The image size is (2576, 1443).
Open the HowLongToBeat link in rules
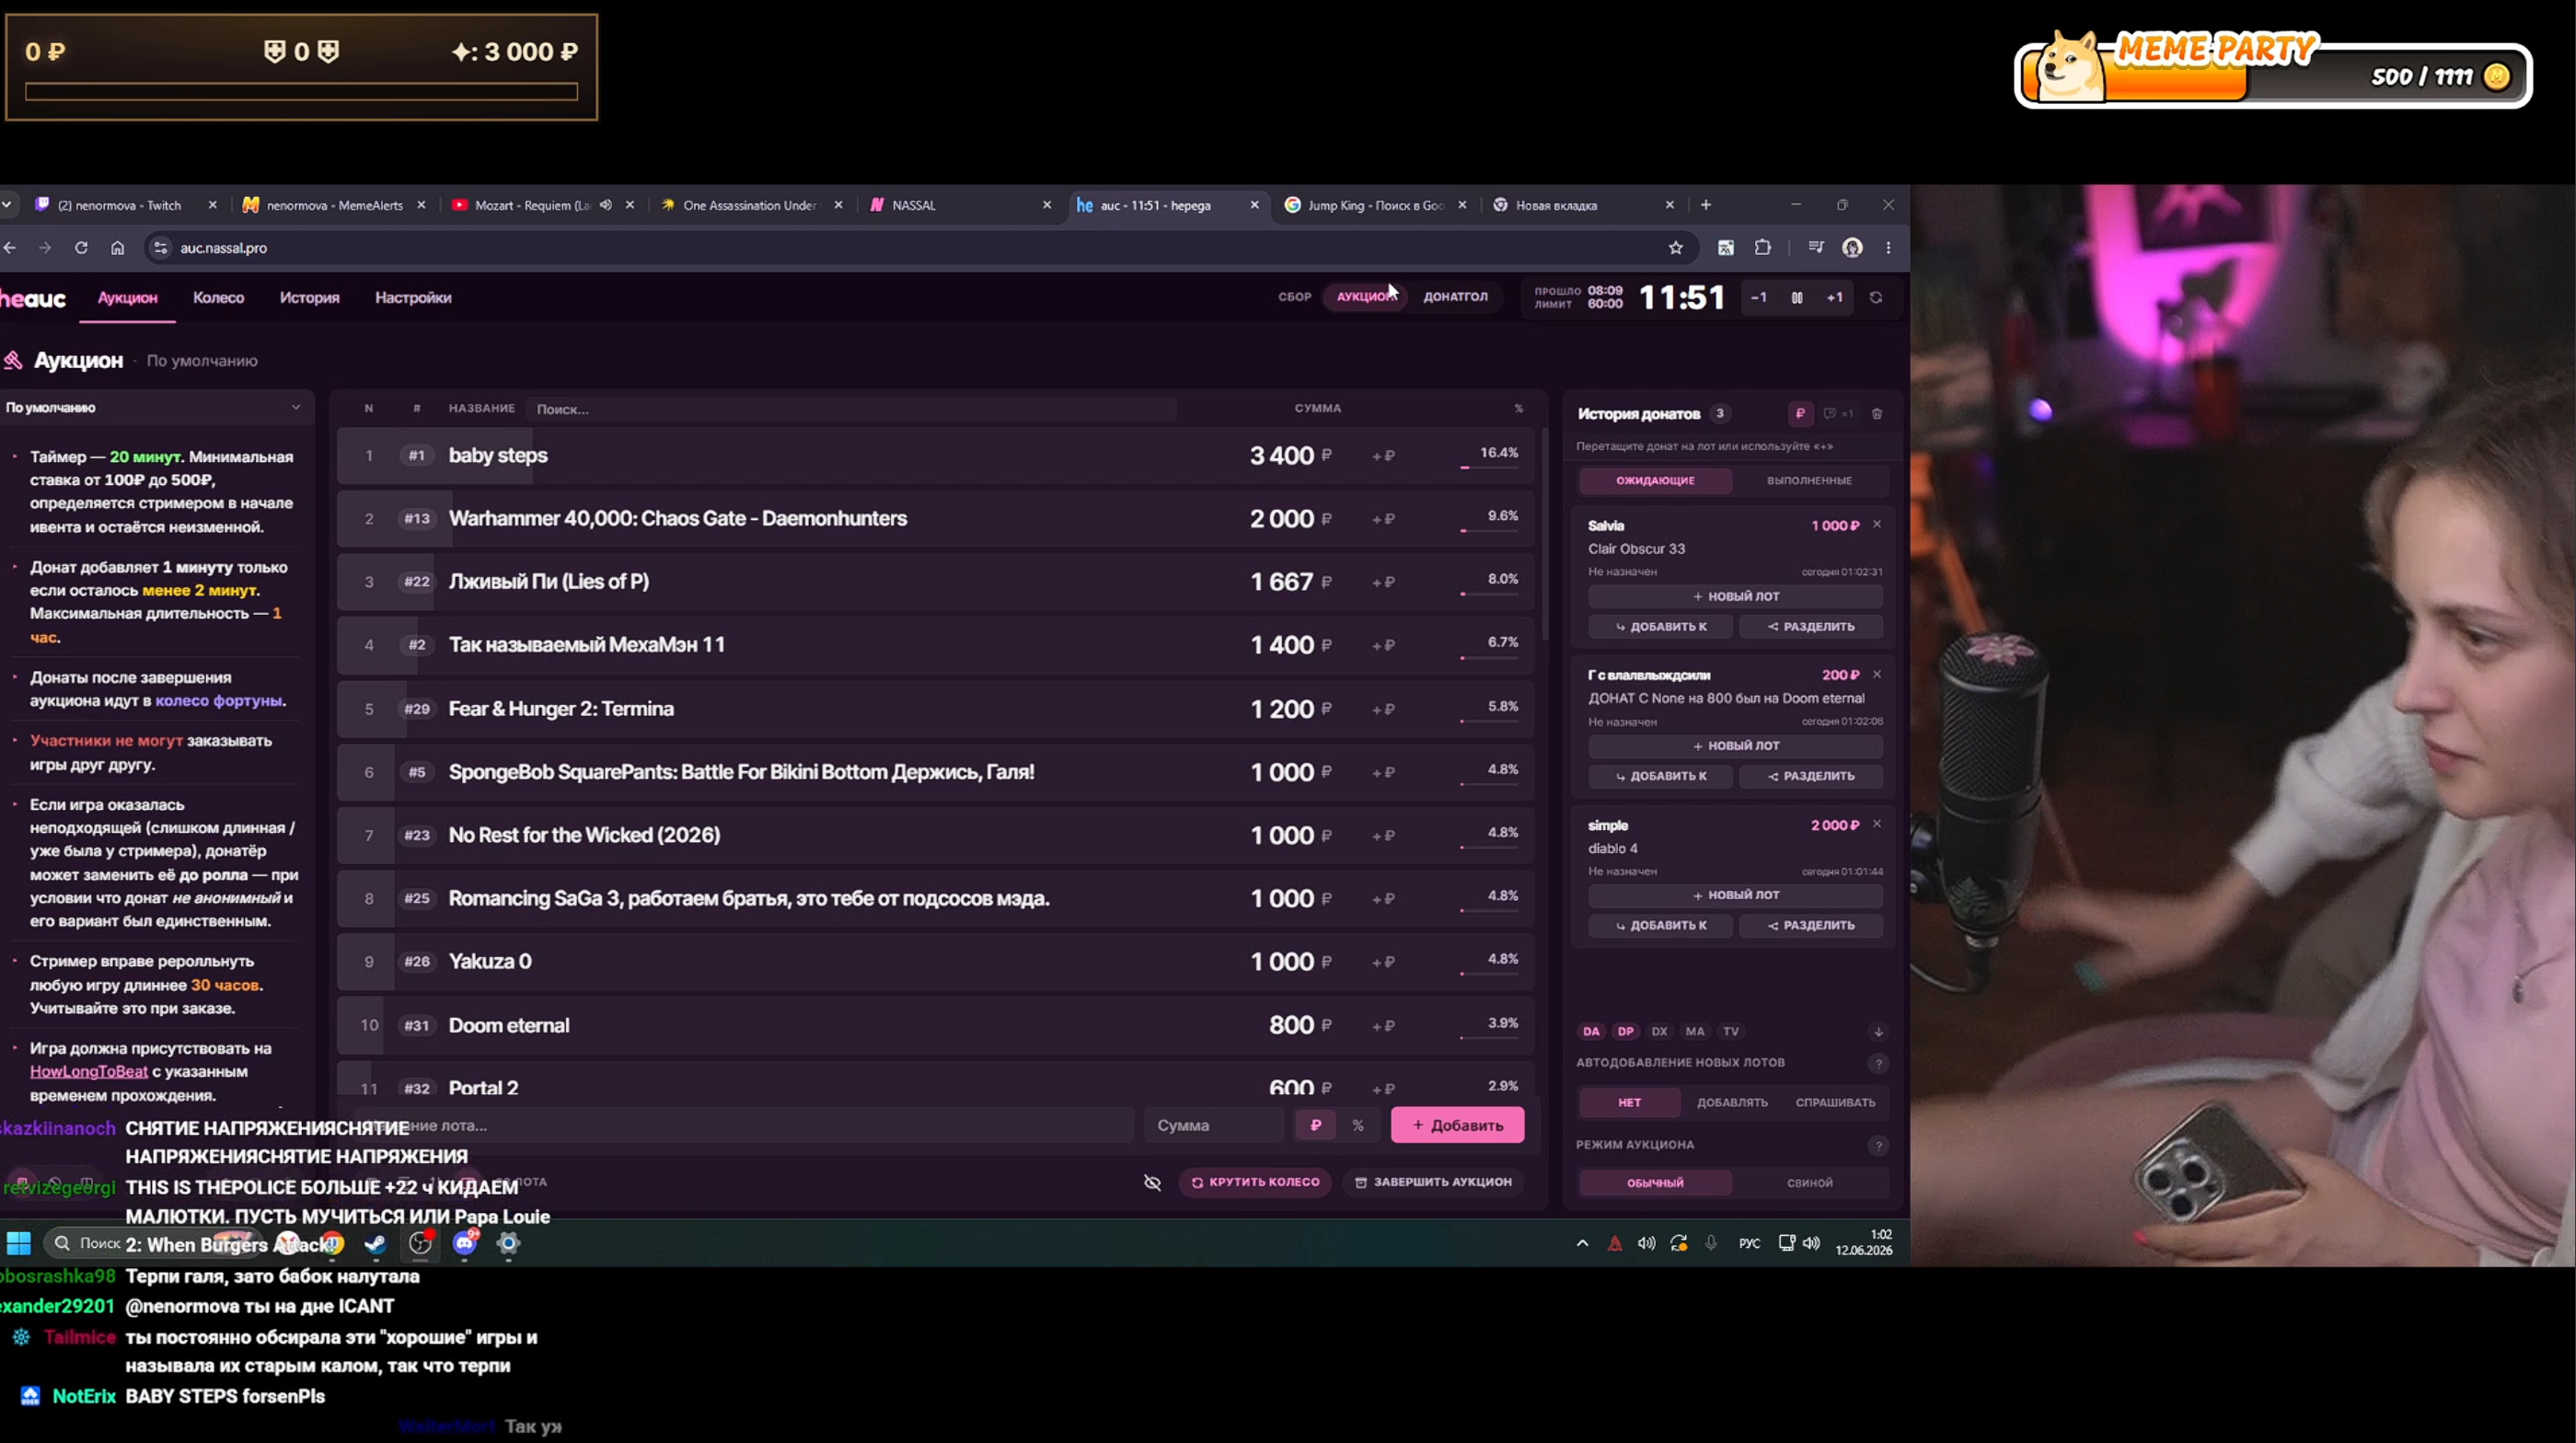coord(89,1072)
